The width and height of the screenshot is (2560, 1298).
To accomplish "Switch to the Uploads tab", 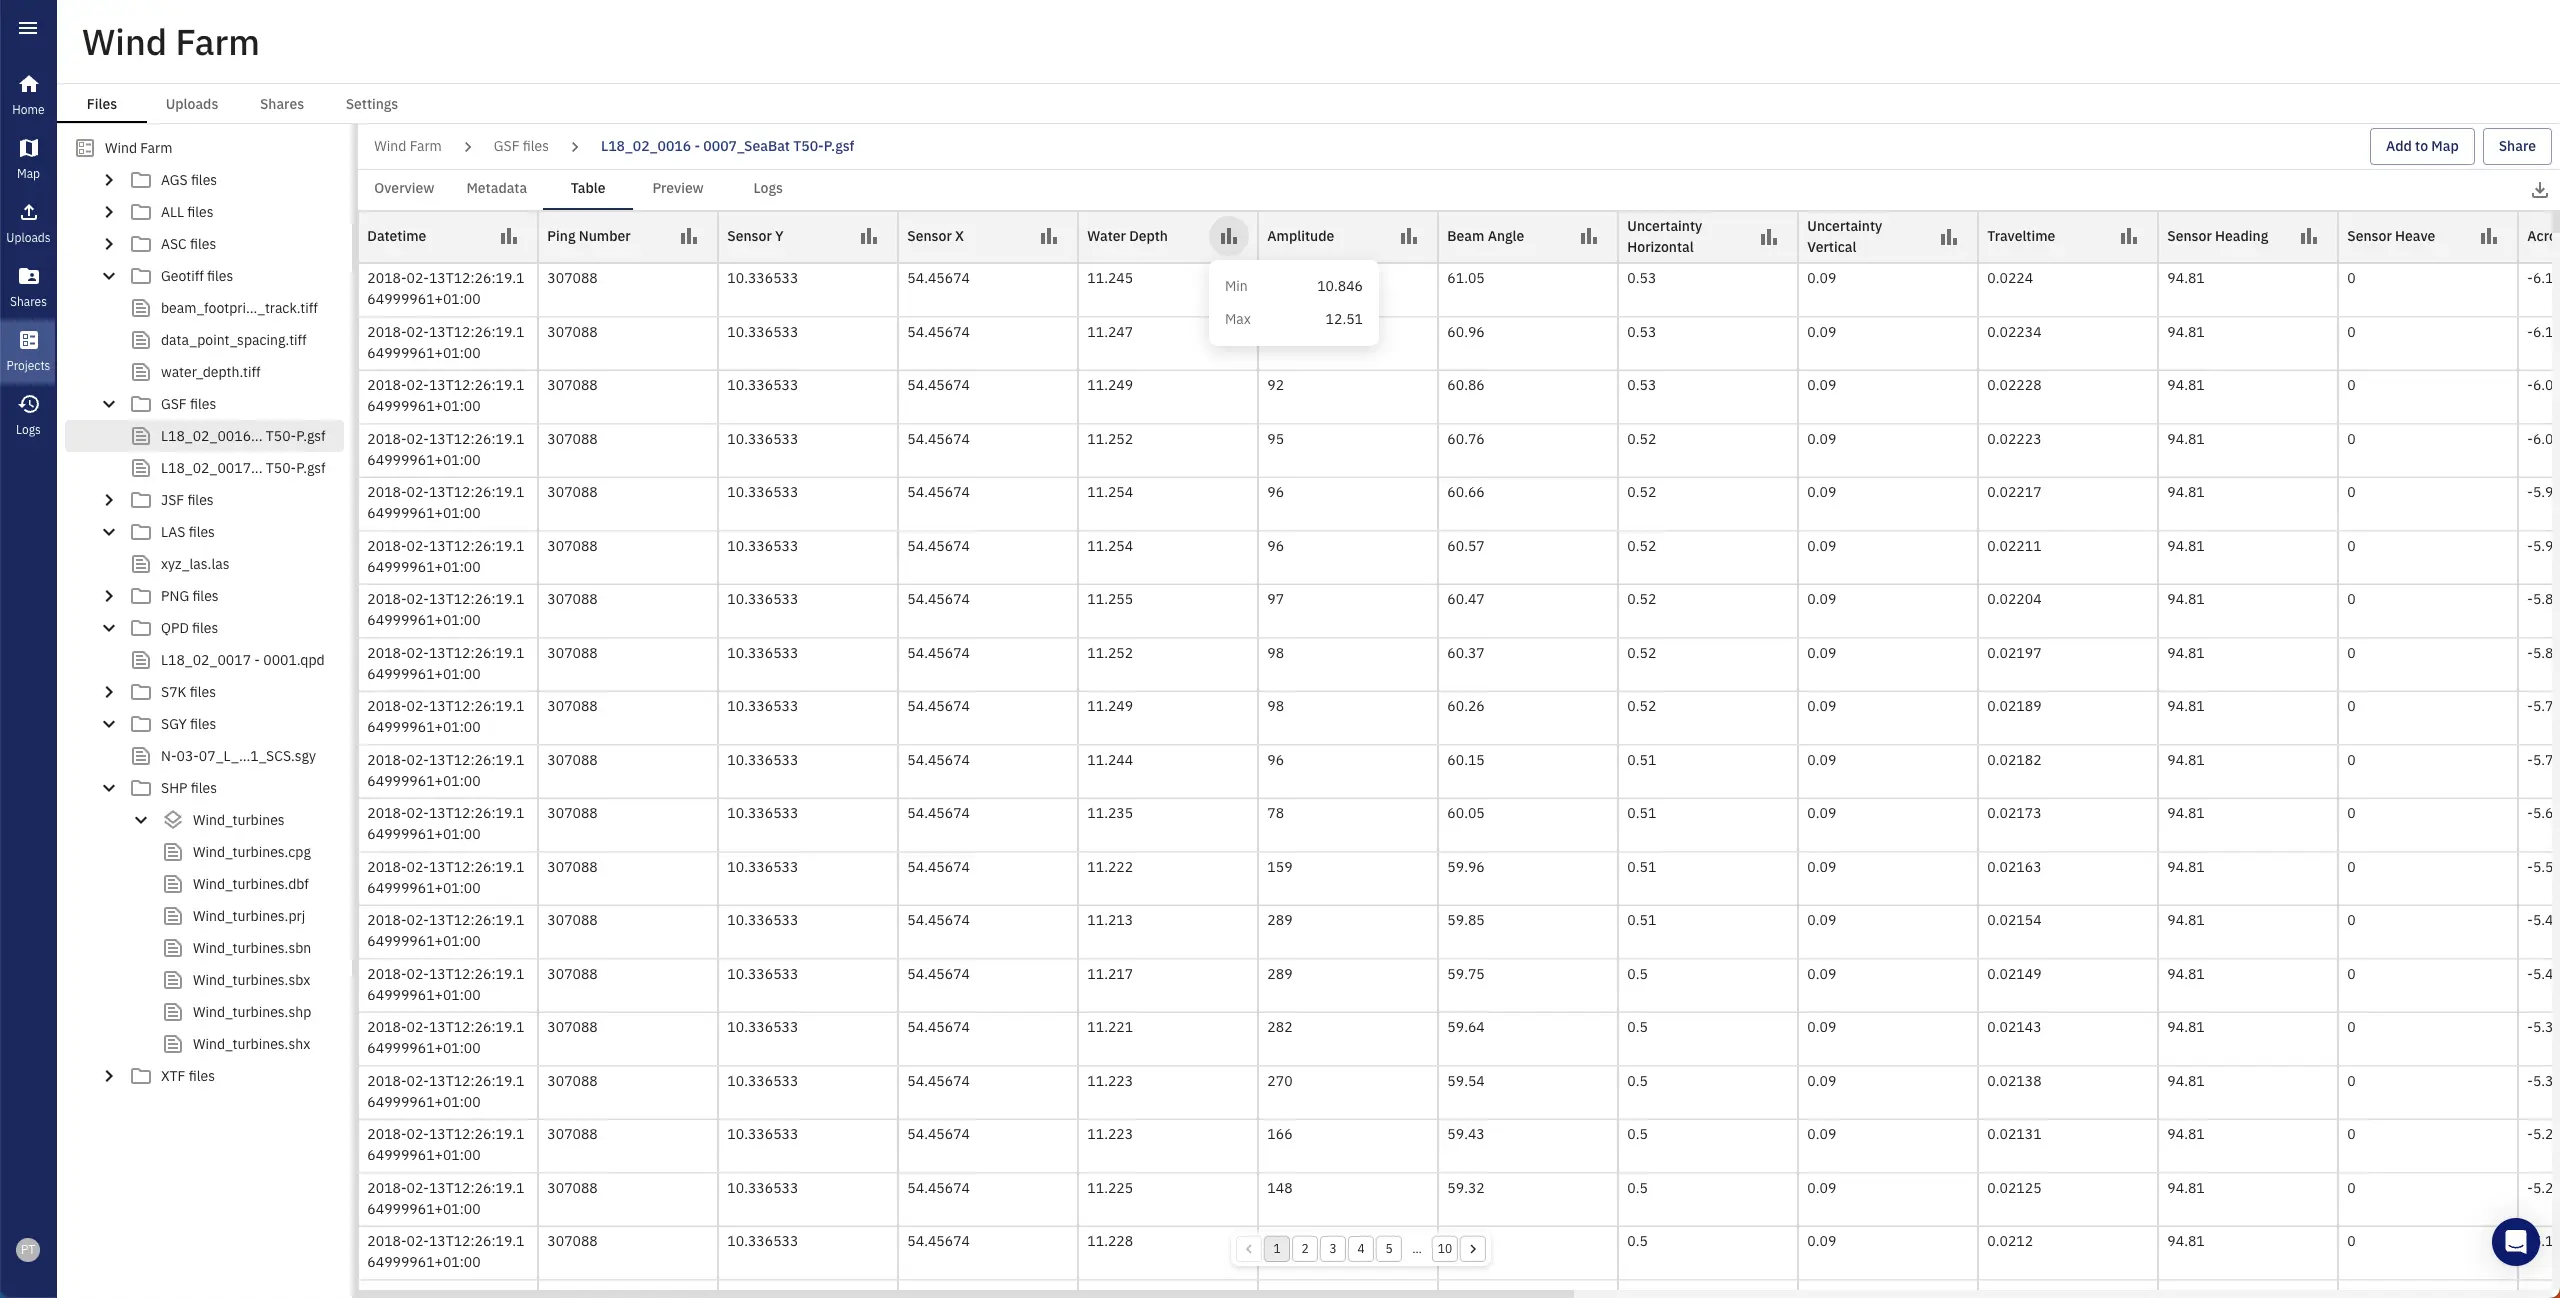I will (192, 104).
